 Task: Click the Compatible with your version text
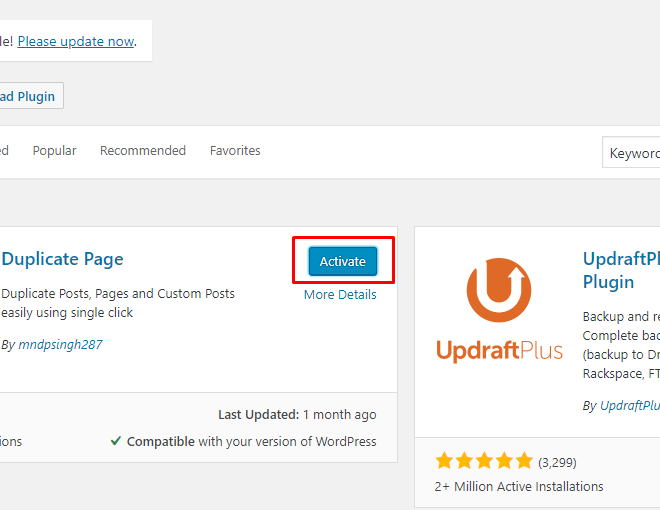point(252,441)
